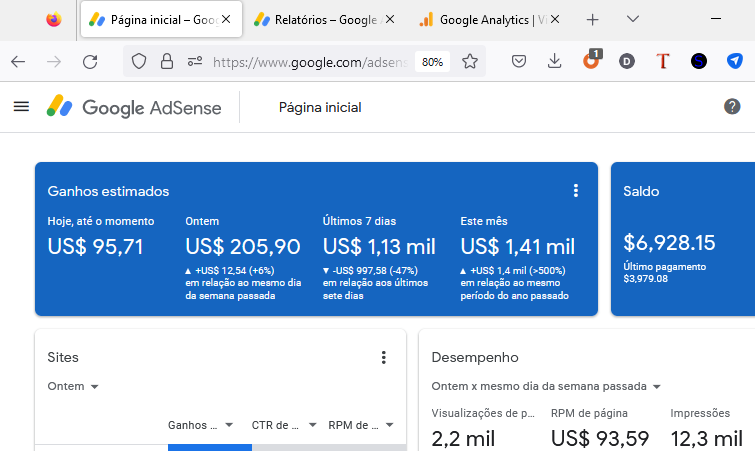Open the AdSense hamburger navigation menu
This screenshot has height=451, width=755.
21,106
